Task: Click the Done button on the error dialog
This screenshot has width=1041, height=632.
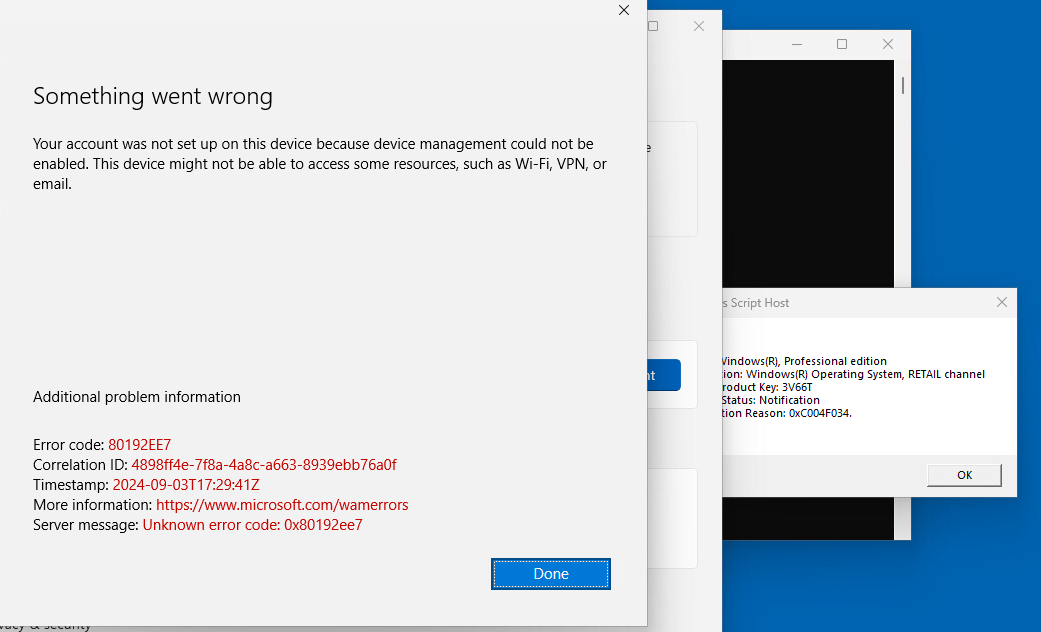Action: tap(550, 573)
